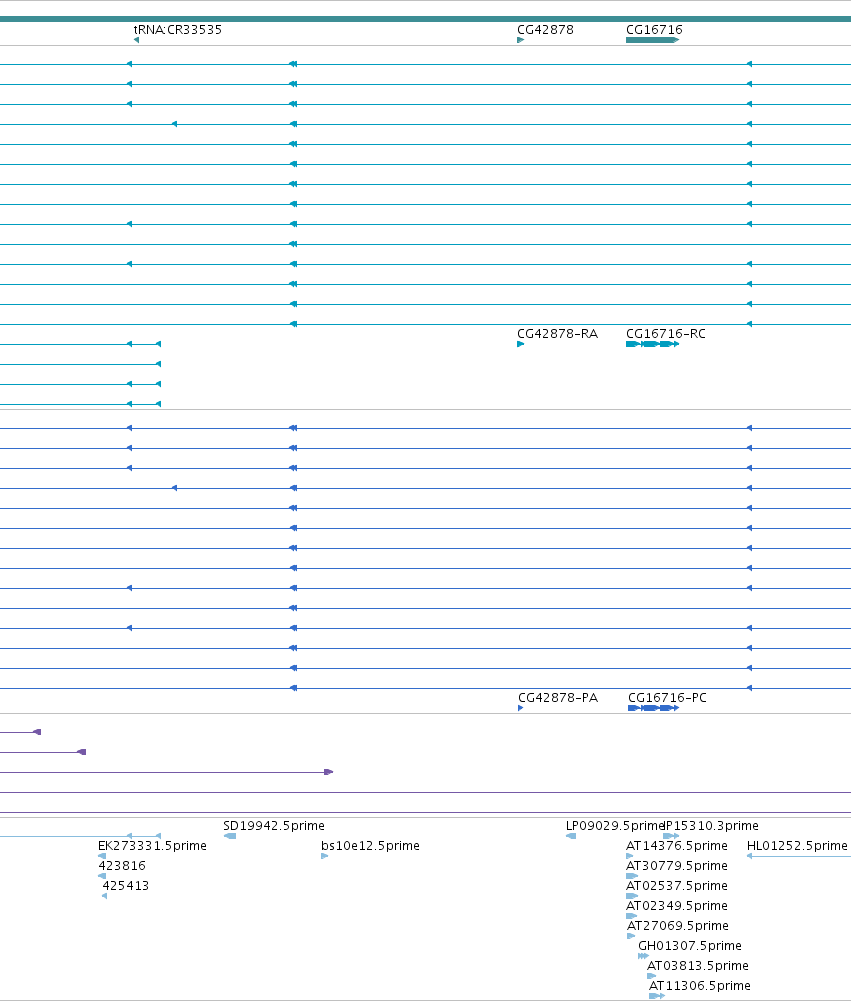Click the HL01252.5prime label
Screen dimensions: 851x1001
797,846
